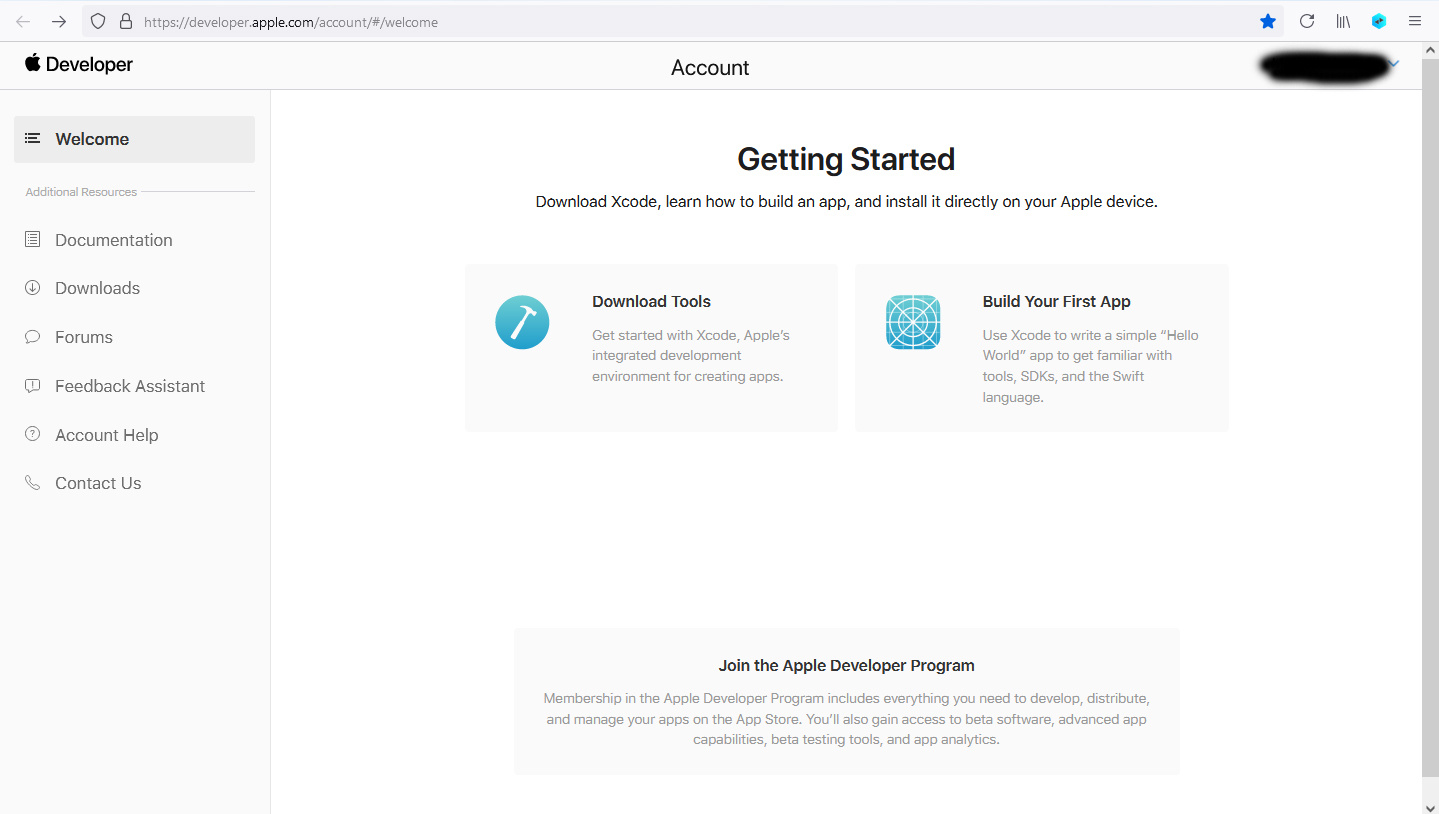Viewport: 1439px width, 814px height.
Task: Click the Hello World app description text
Action: [1090, 366]
